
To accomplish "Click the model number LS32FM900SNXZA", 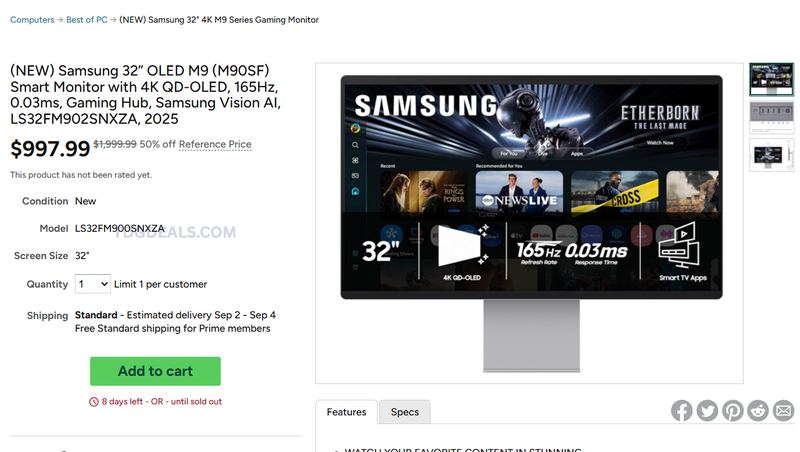I will (119, 229).
